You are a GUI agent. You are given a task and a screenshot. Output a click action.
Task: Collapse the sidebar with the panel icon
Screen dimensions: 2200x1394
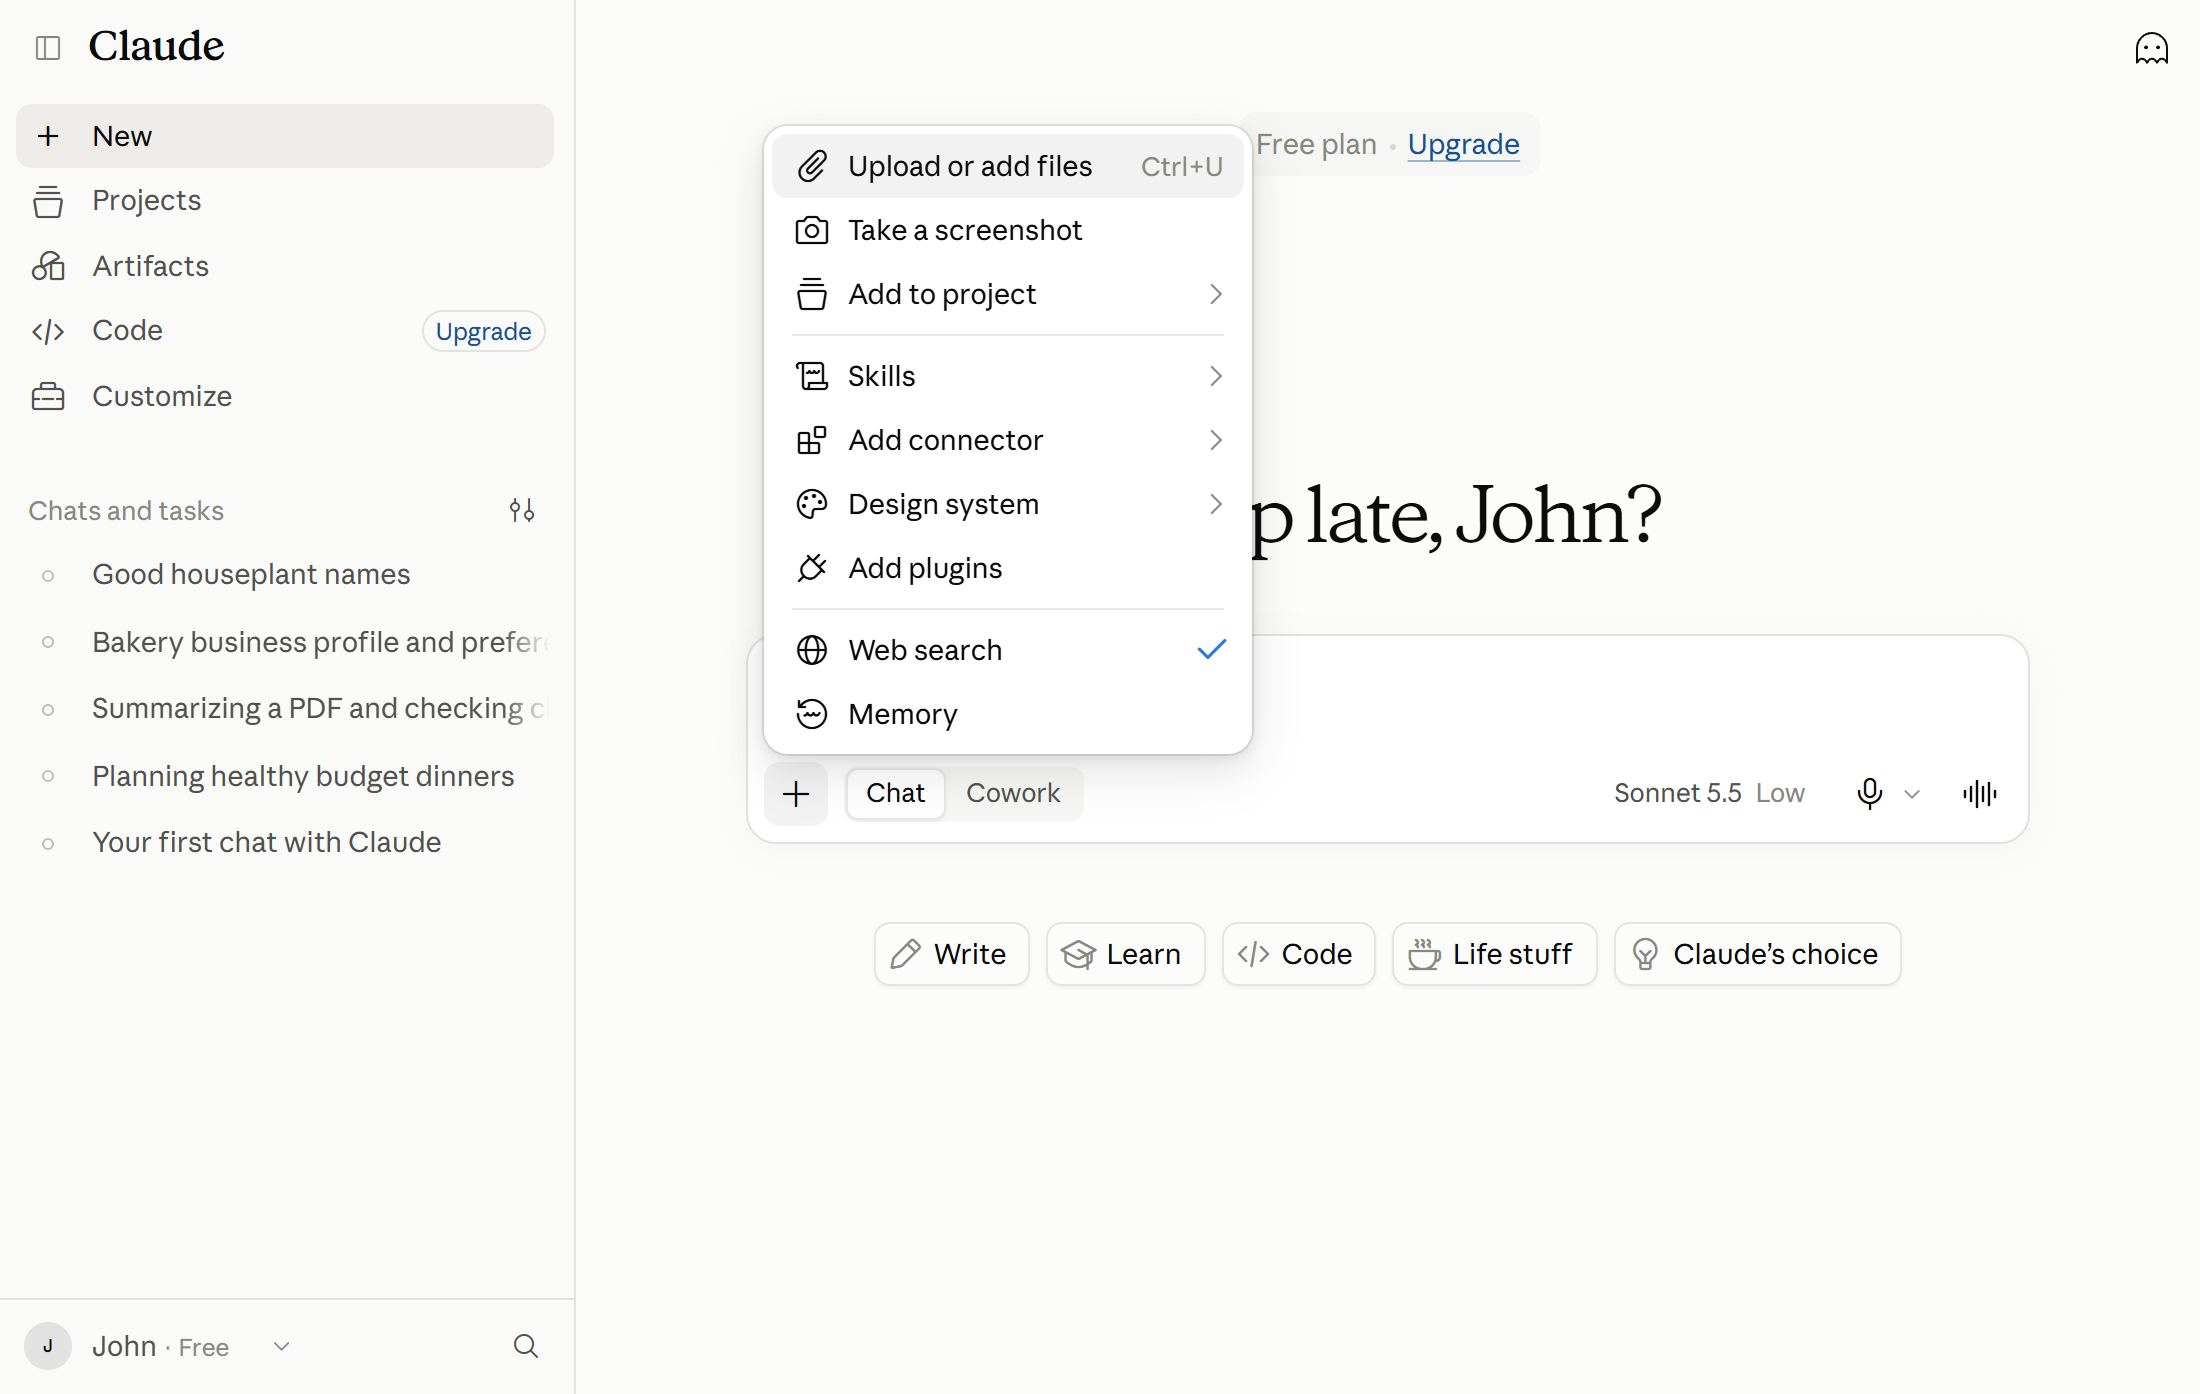click(48, 47)
